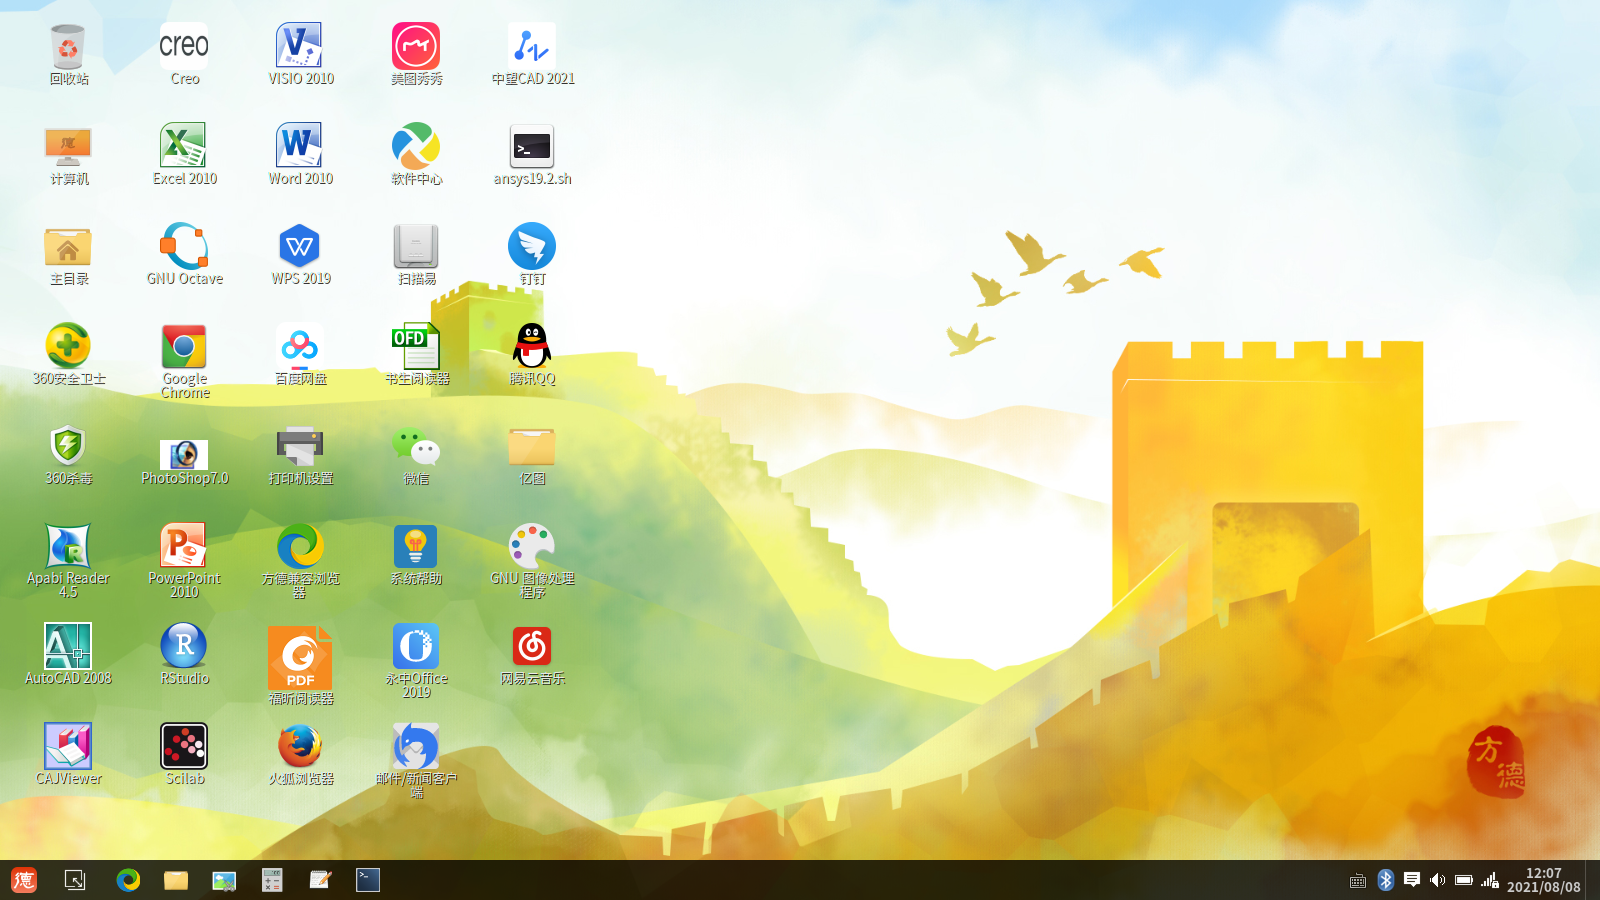Click the clock showing 12:07
Viewport: 1600px width, 900px height.
coord(1544,880)
